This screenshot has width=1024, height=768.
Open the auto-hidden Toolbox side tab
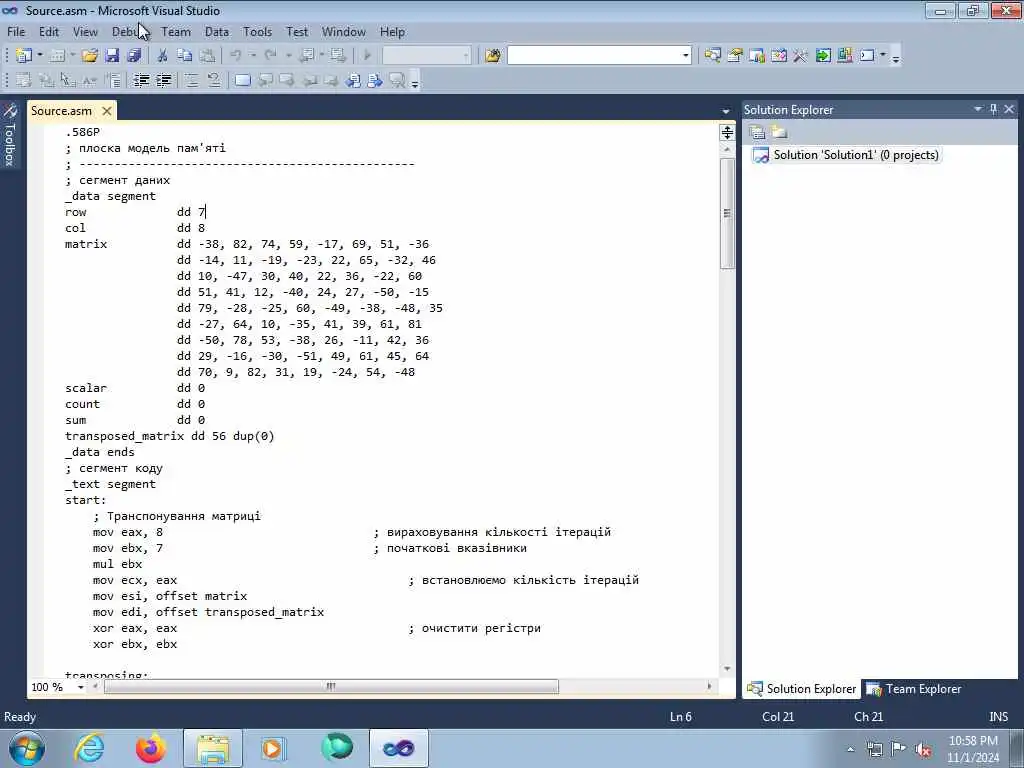coord(9,135)
